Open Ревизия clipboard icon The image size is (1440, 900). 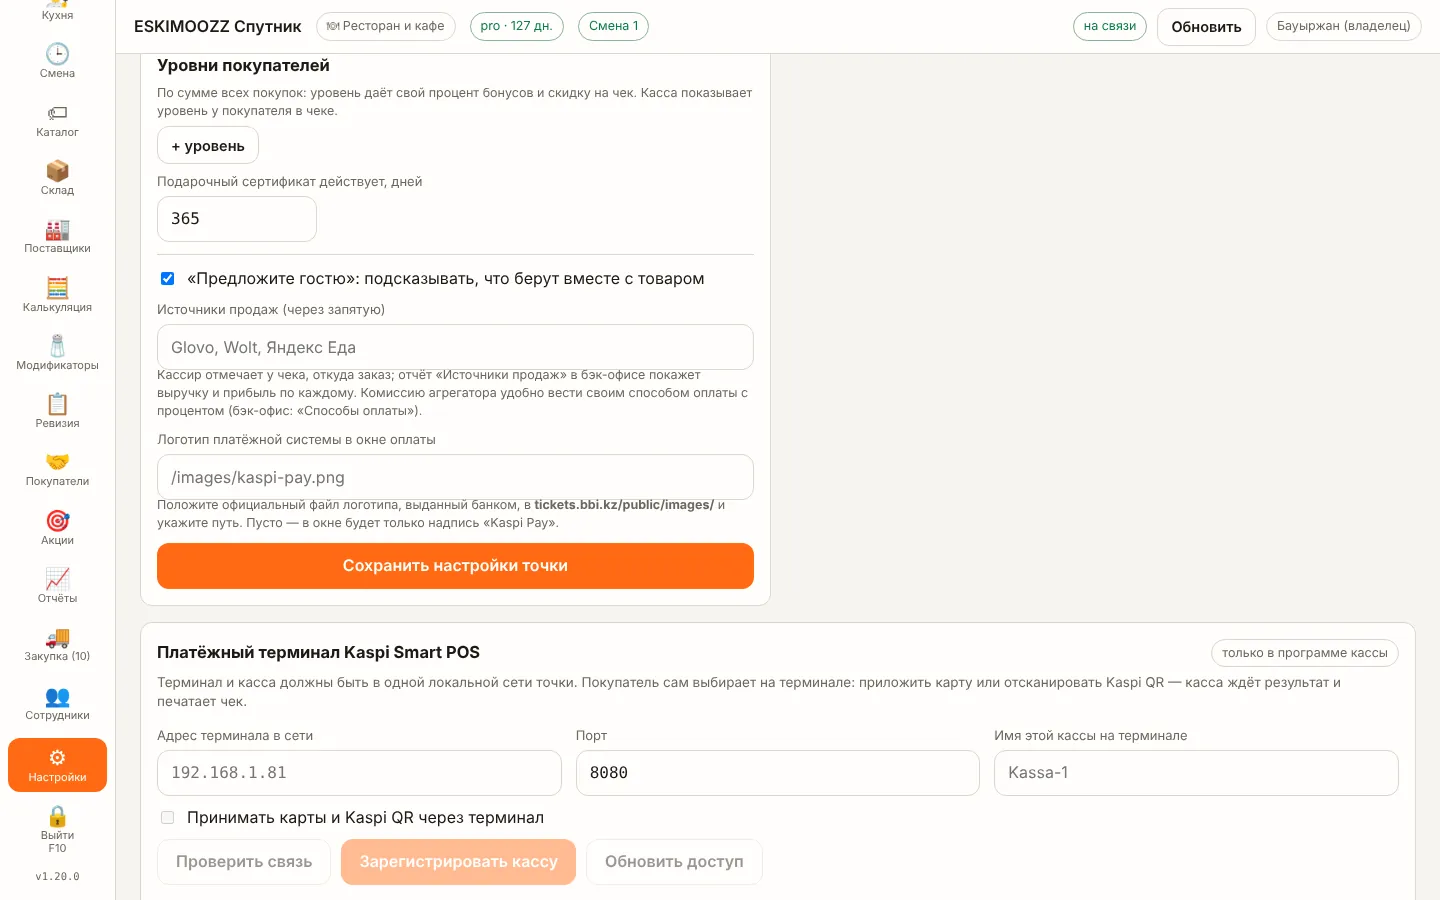[x=57, y=411]
